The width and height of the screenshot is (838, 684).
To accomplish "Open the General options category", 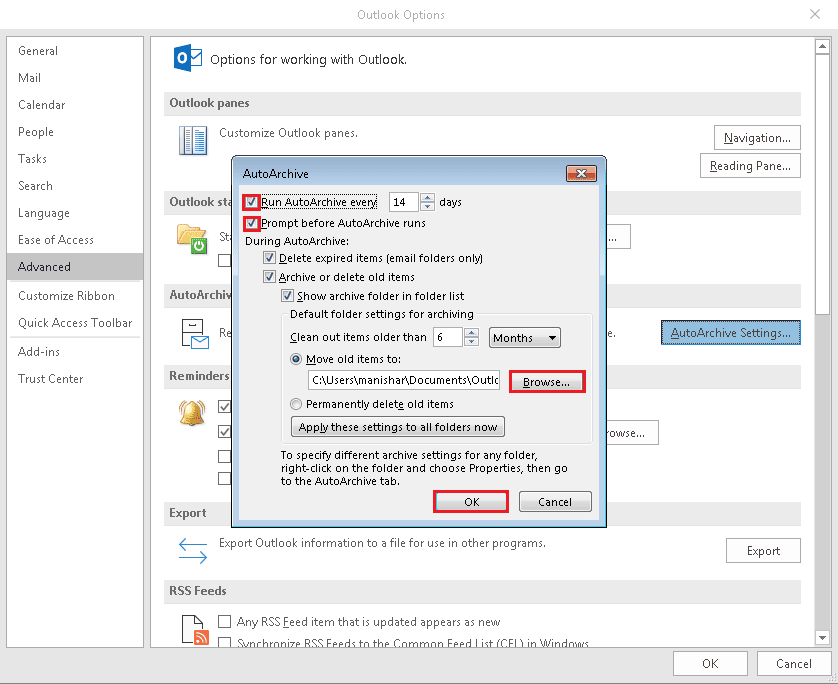I will [x=75, y=51].
